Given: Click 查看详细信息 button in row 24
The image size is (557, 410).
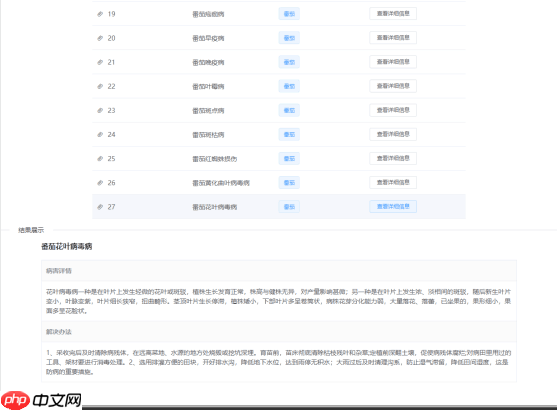Looking at the screenshot, I should click(393, 134).
